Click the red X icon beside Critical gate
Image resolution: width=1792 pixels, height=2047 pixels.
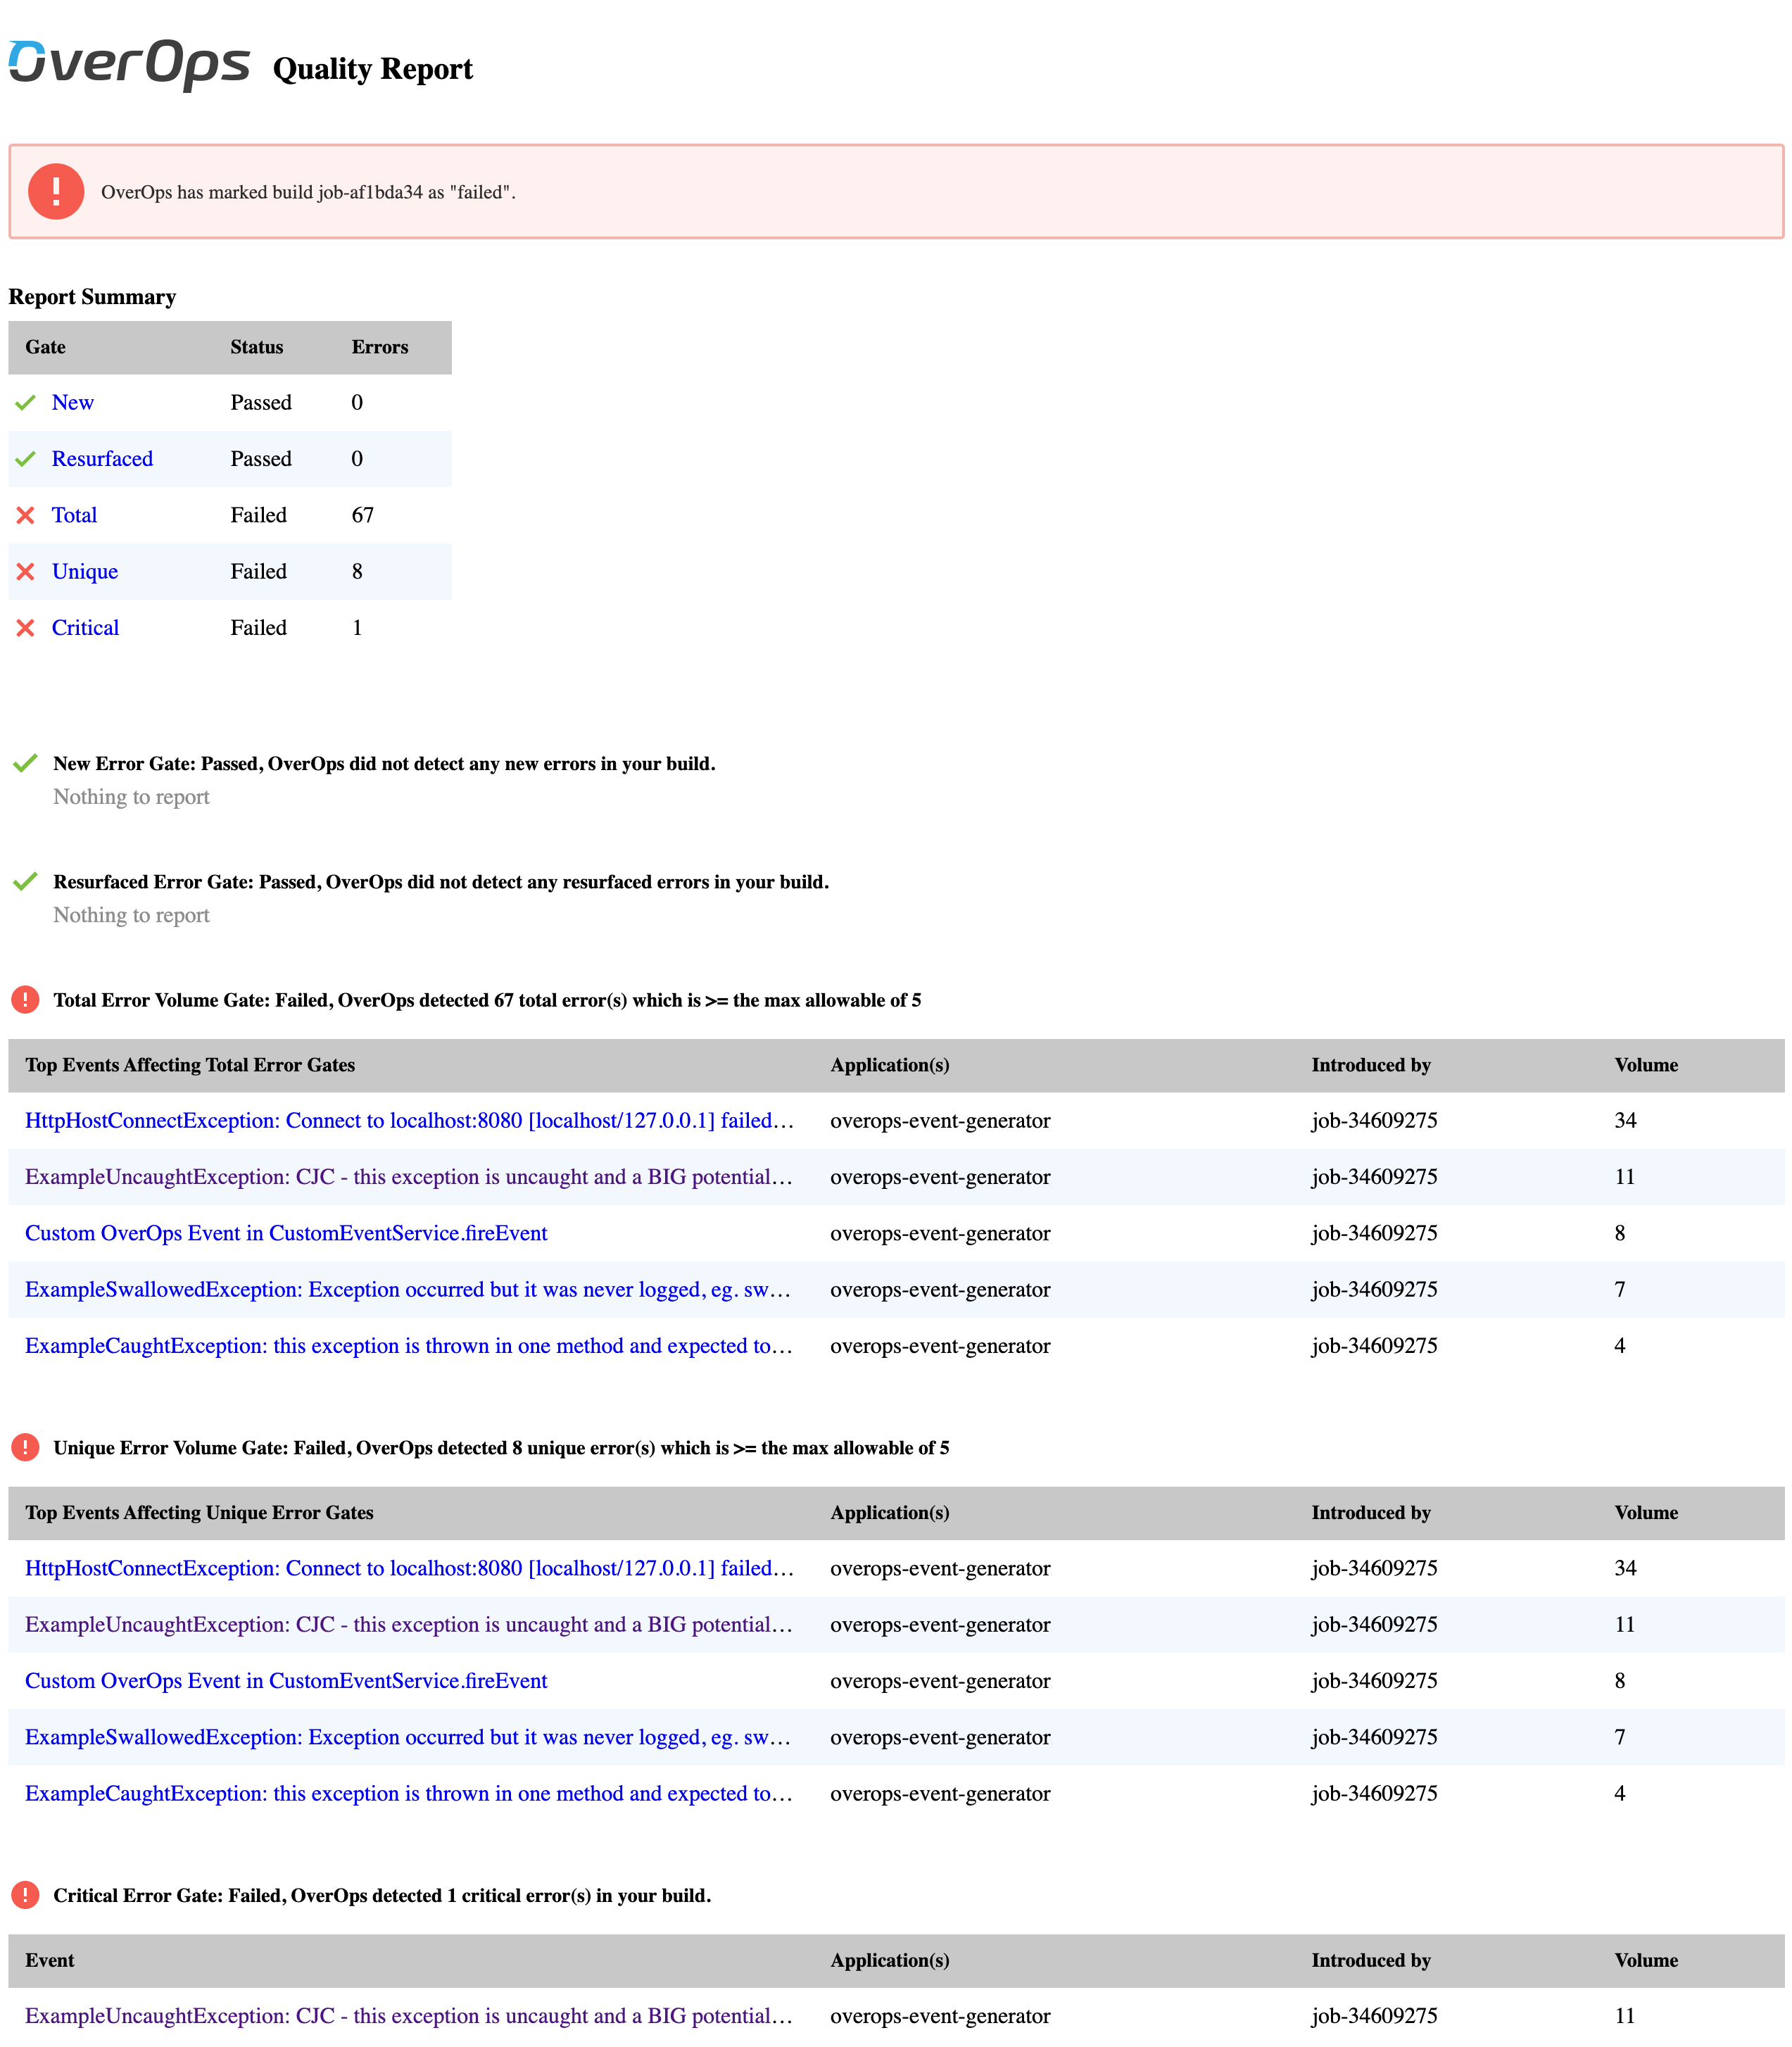[26, 628]
